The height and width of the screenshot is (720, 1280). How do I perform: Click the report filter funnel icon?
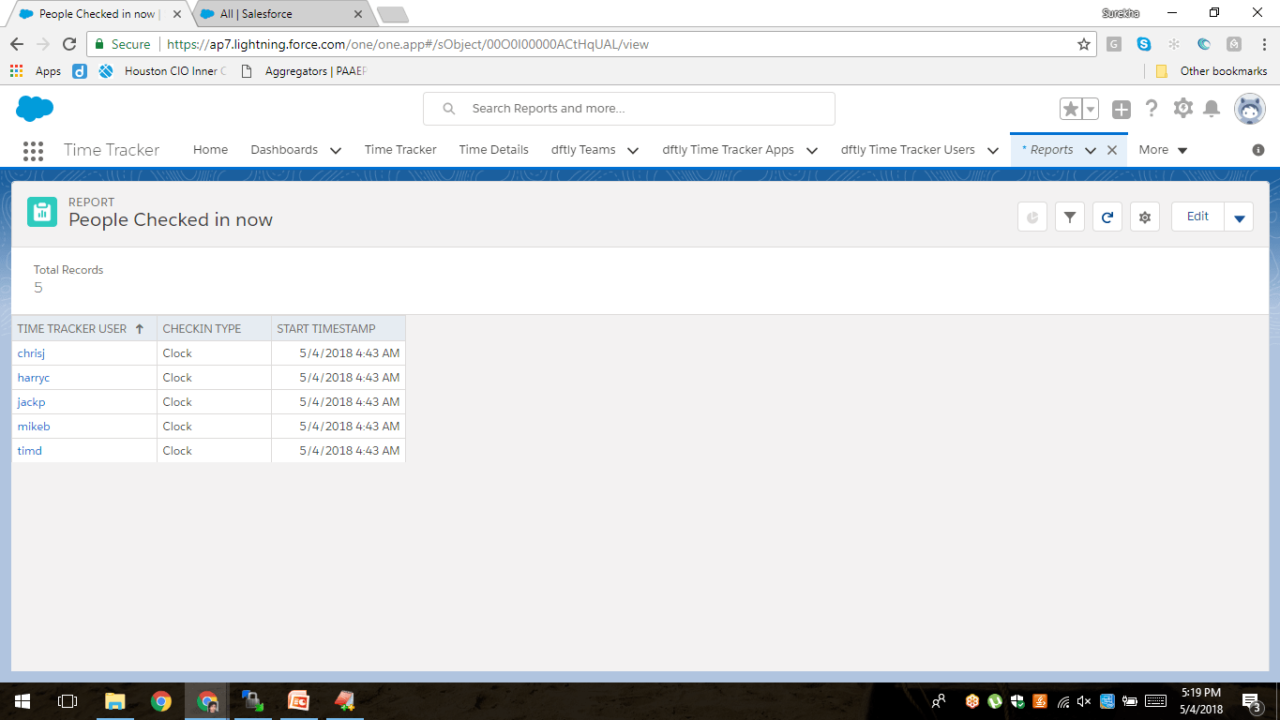click(x=1070, y=217)
